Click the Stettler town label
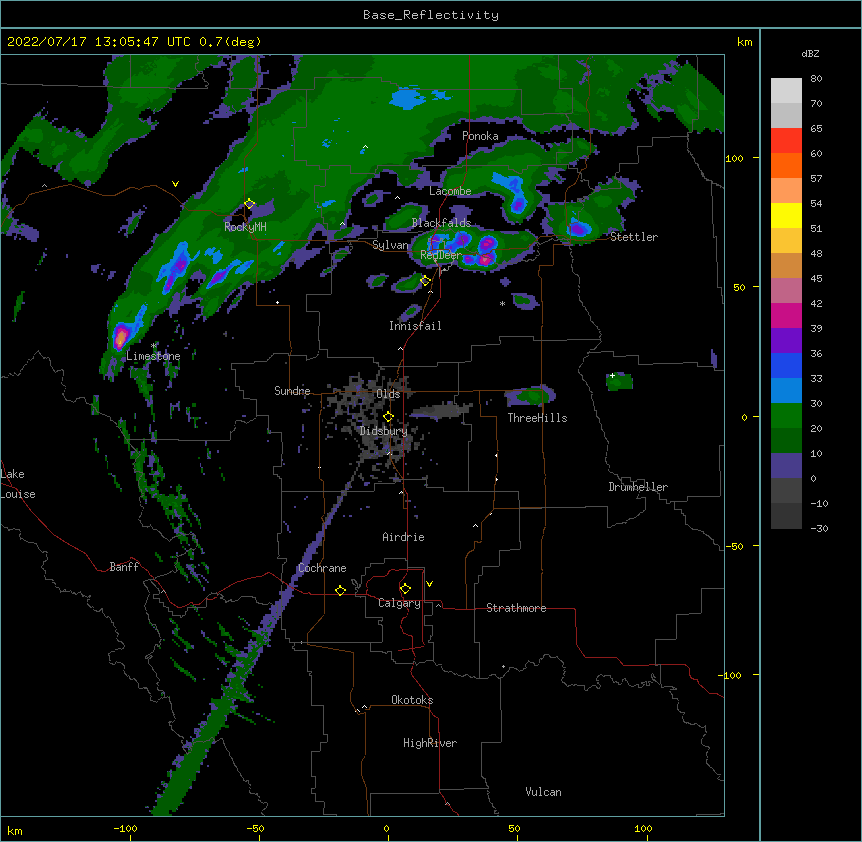Screen dimensions: 862x842 pyautogui.click(x=634, y=237)
